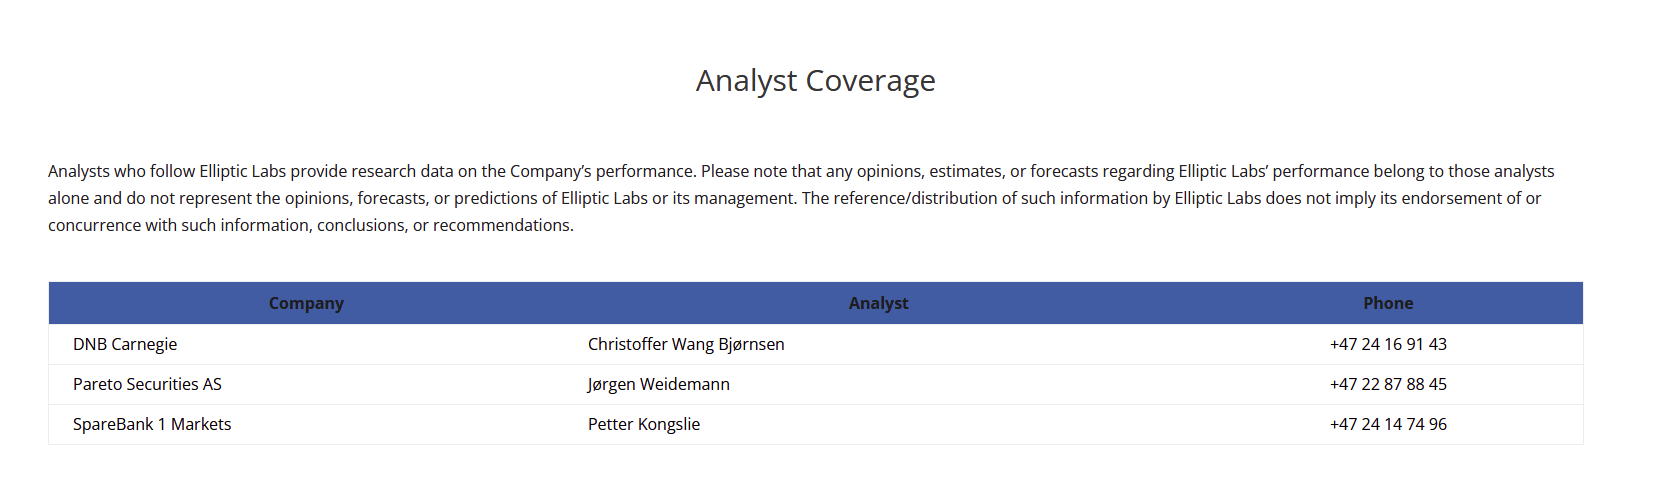The width and height of the screenshot is (1655, 497).
Task: Select the Pareto Securities AS cell
Action: click(147, 384)
